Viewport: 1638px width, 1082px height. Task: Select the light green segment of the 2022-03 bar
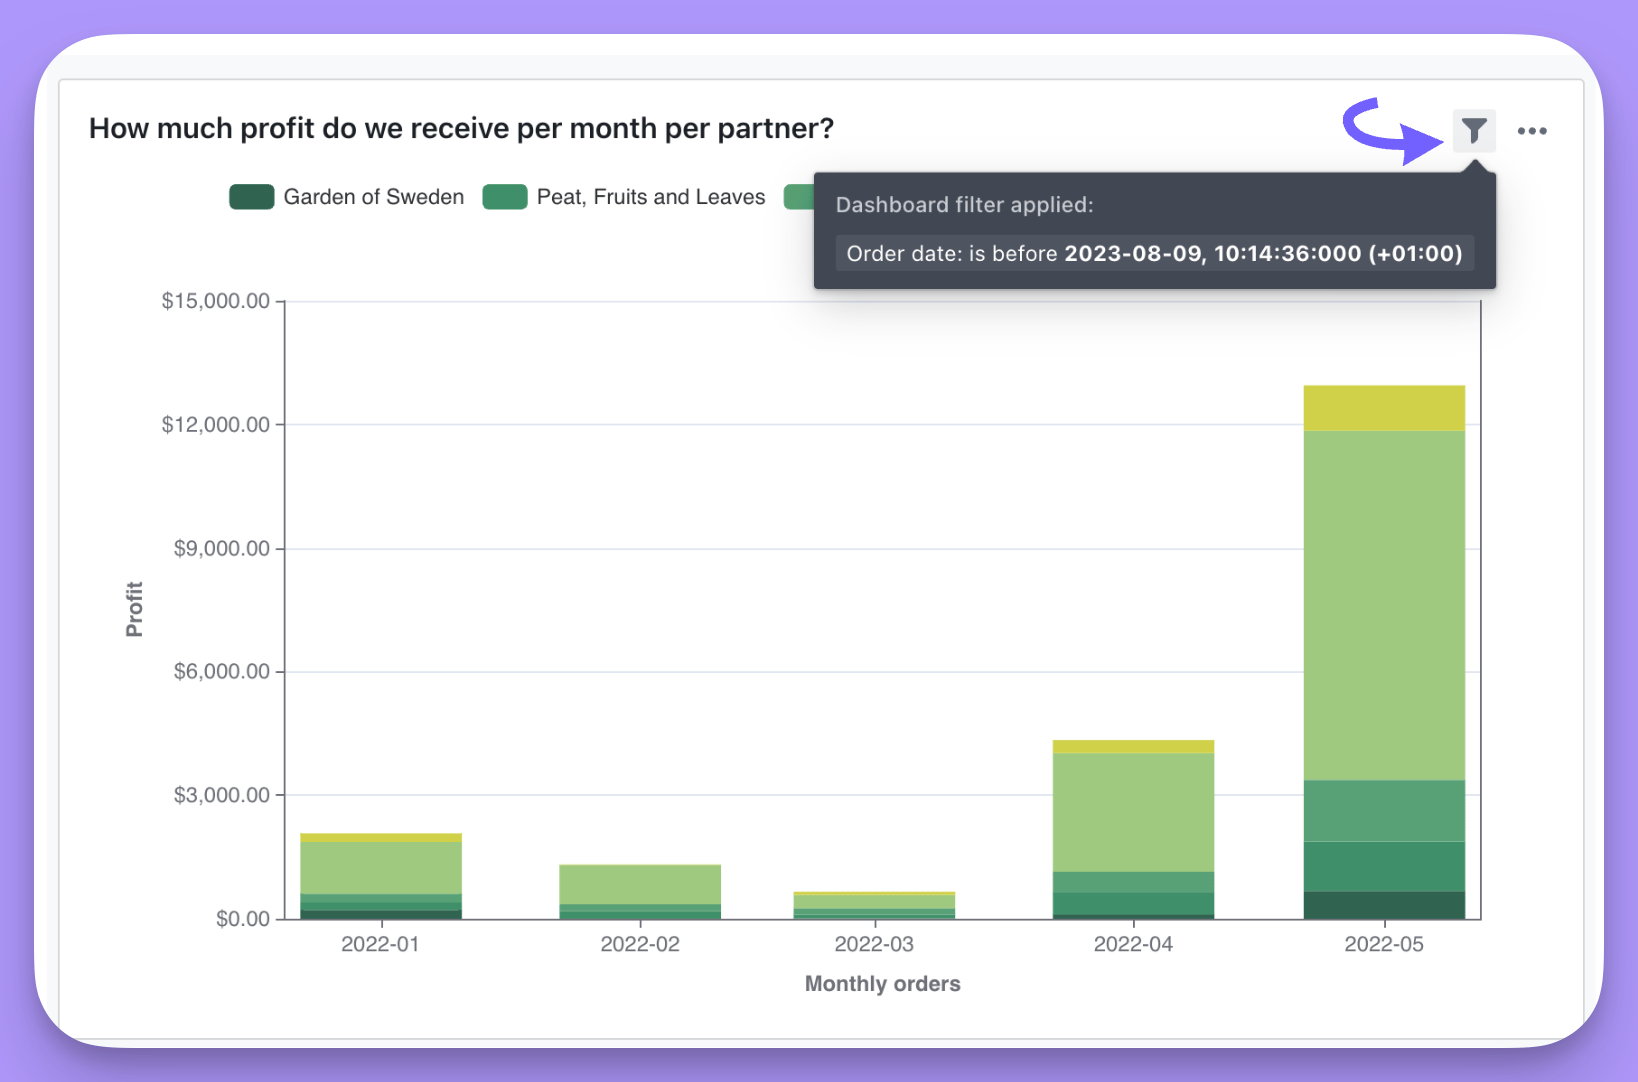coord(874,902)
